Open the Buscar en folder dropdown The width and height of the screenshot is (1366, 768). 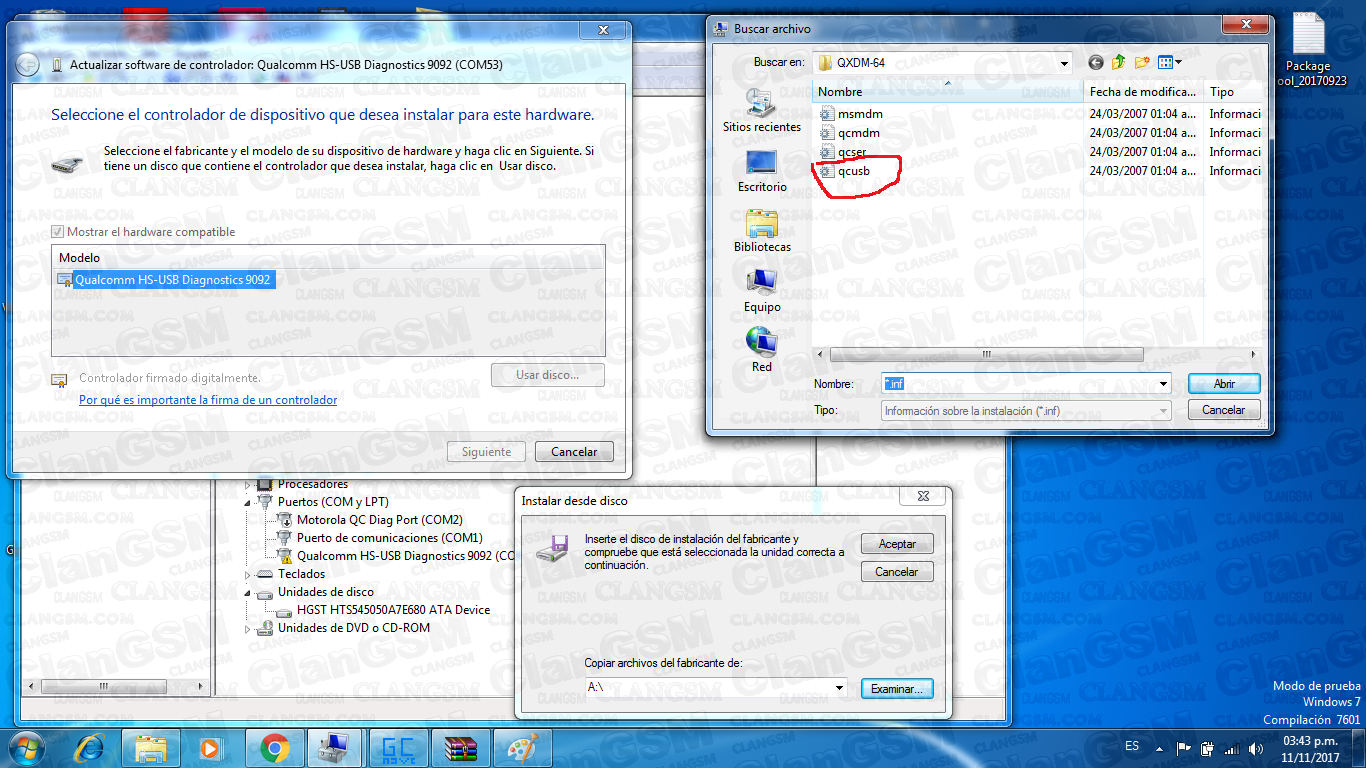pos(1064,62)
